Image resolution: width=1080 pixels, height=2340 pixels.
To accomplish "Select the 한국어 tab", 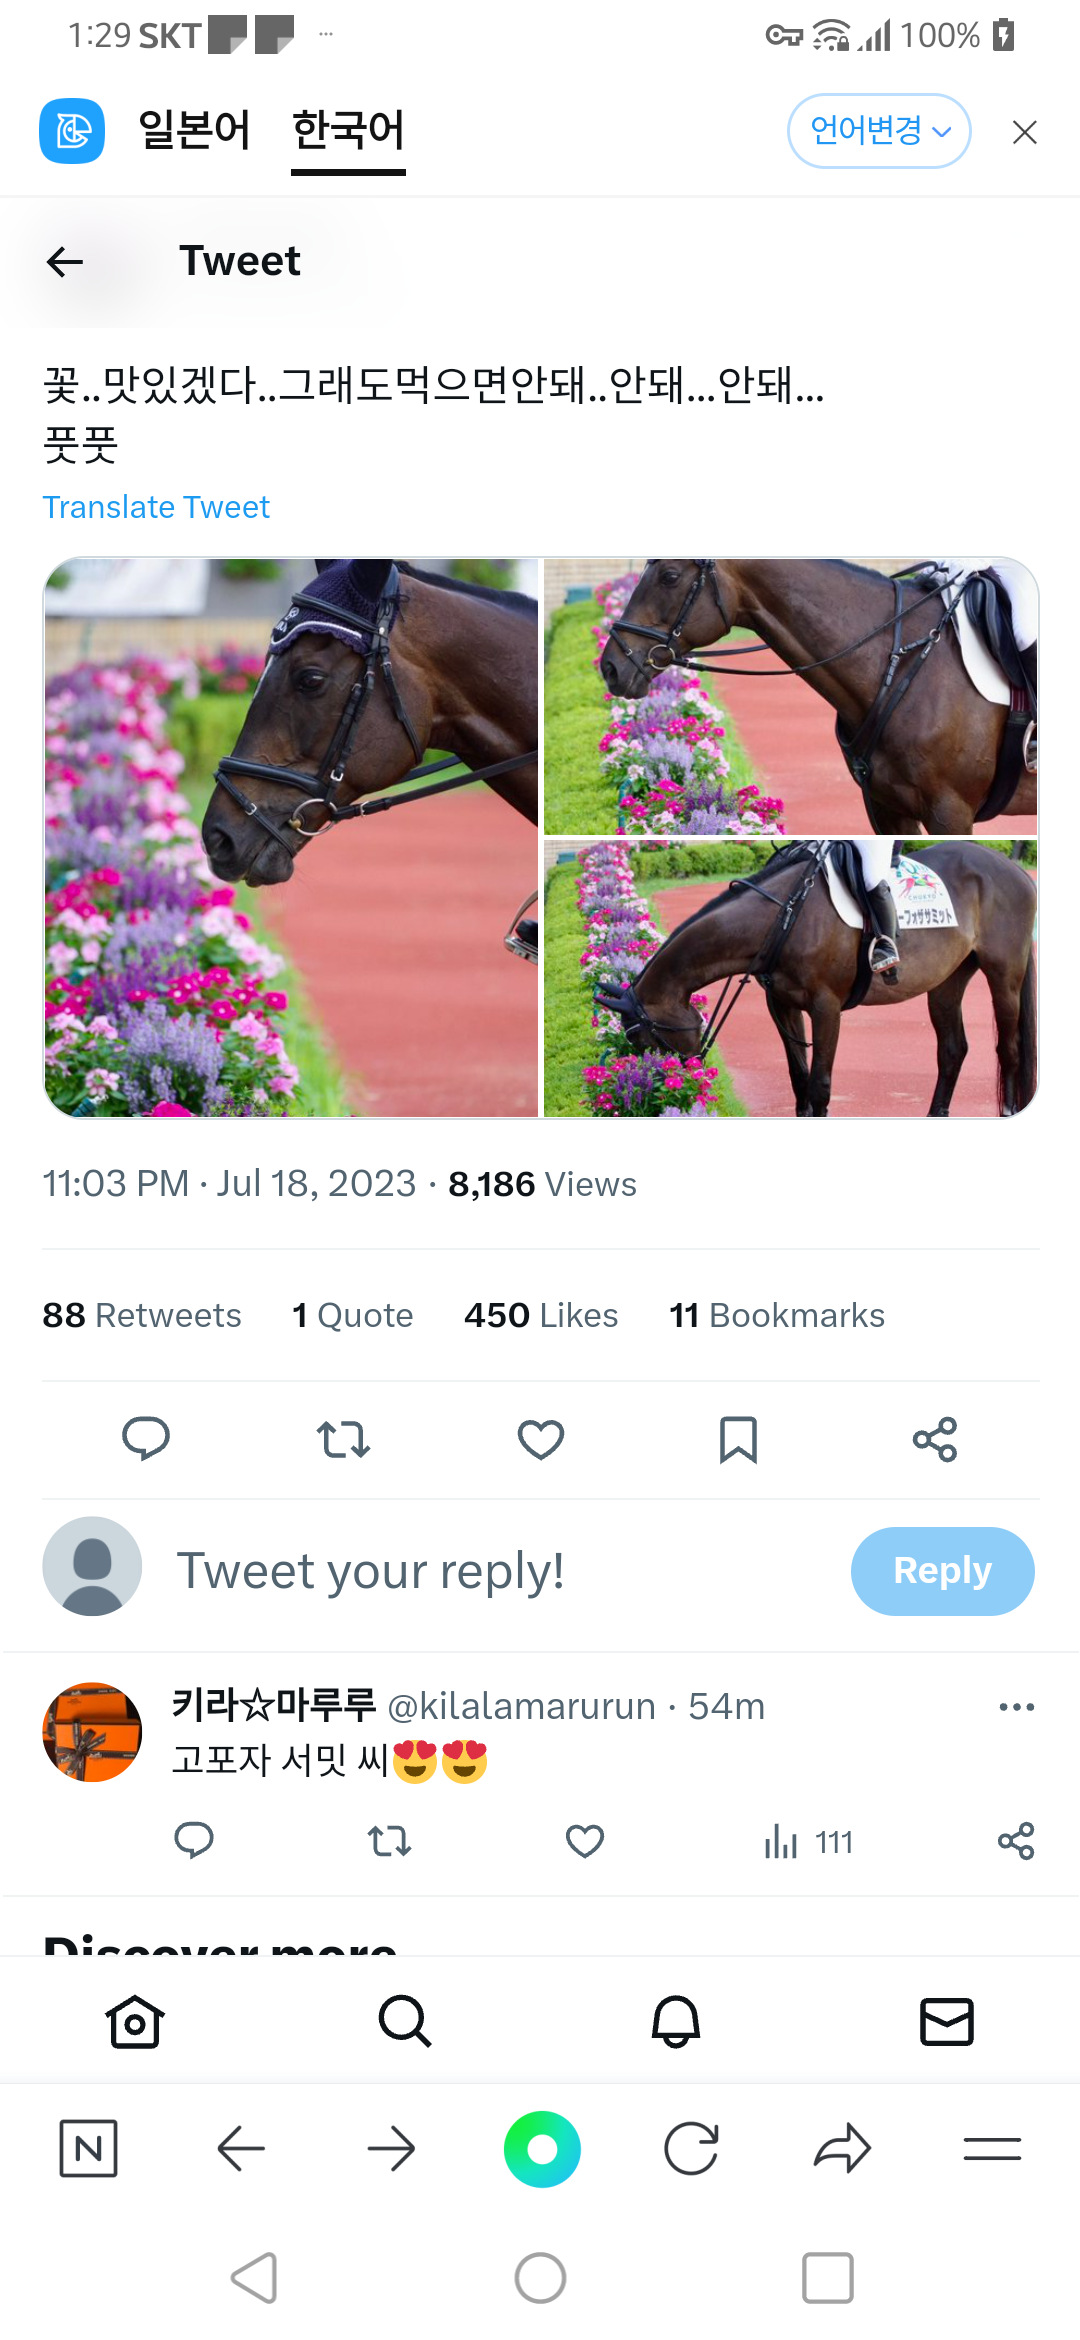I will pos(348,131).
